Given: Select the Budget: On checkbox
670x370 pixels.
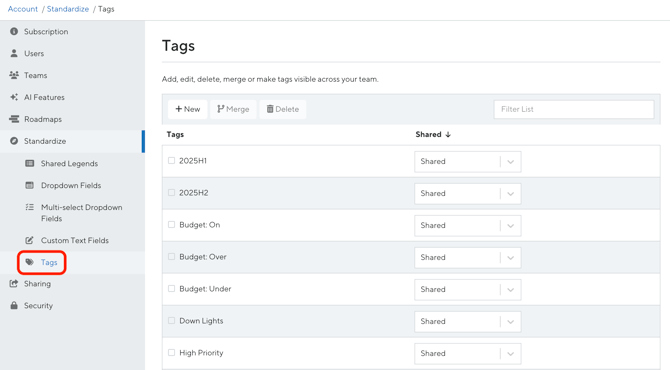Looking at the screenshot, I should [x=171, y=225].
